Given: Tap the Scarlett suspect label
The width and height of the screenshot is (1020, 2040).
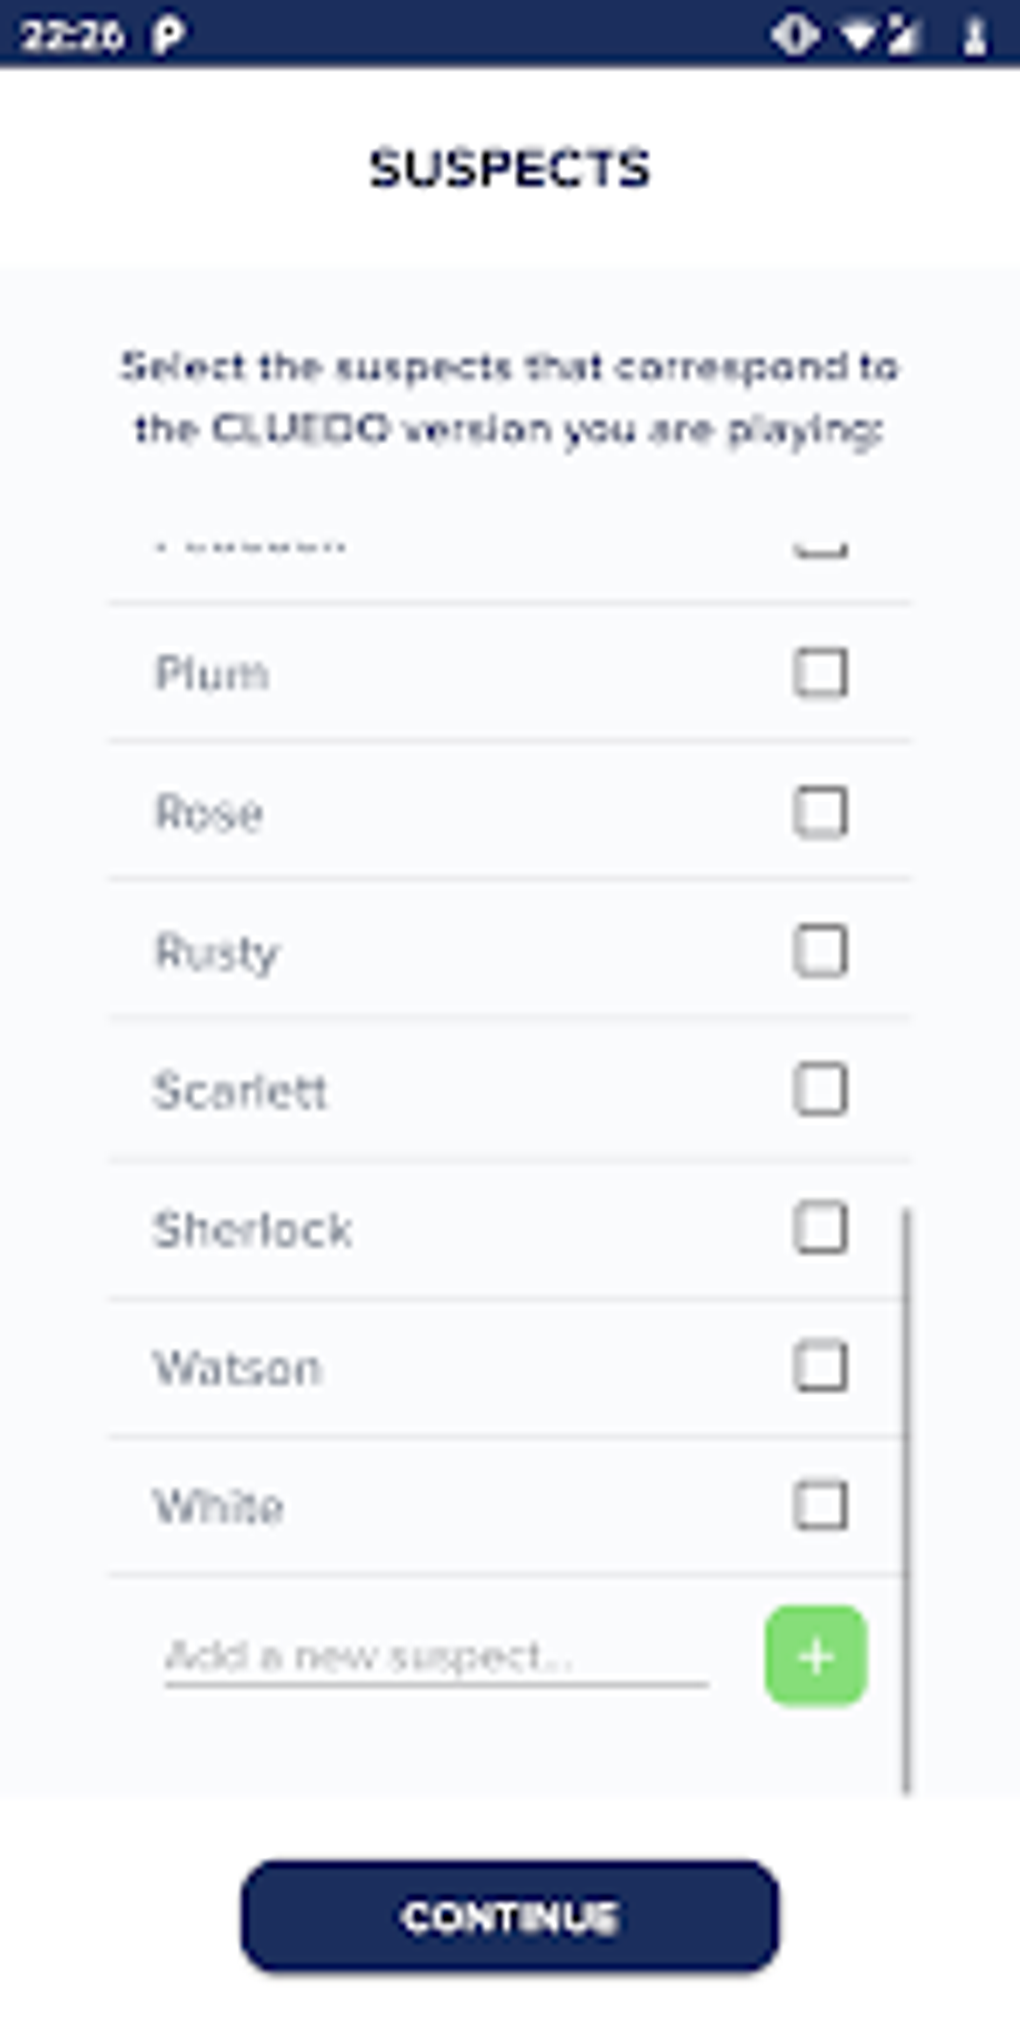Looking at the screenshot, I should pyautogui.click(x=240, y=1090).
